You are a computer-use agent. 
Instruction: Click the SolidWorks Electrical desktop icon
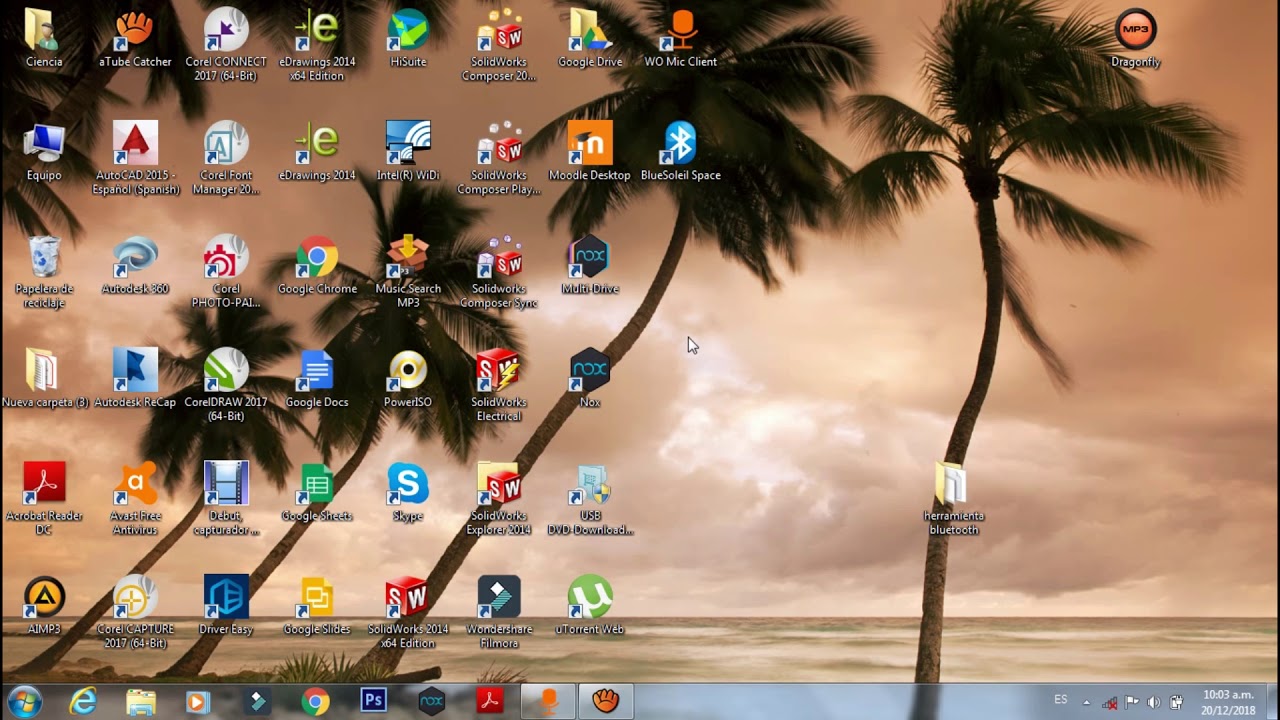(x=499, y=385)
